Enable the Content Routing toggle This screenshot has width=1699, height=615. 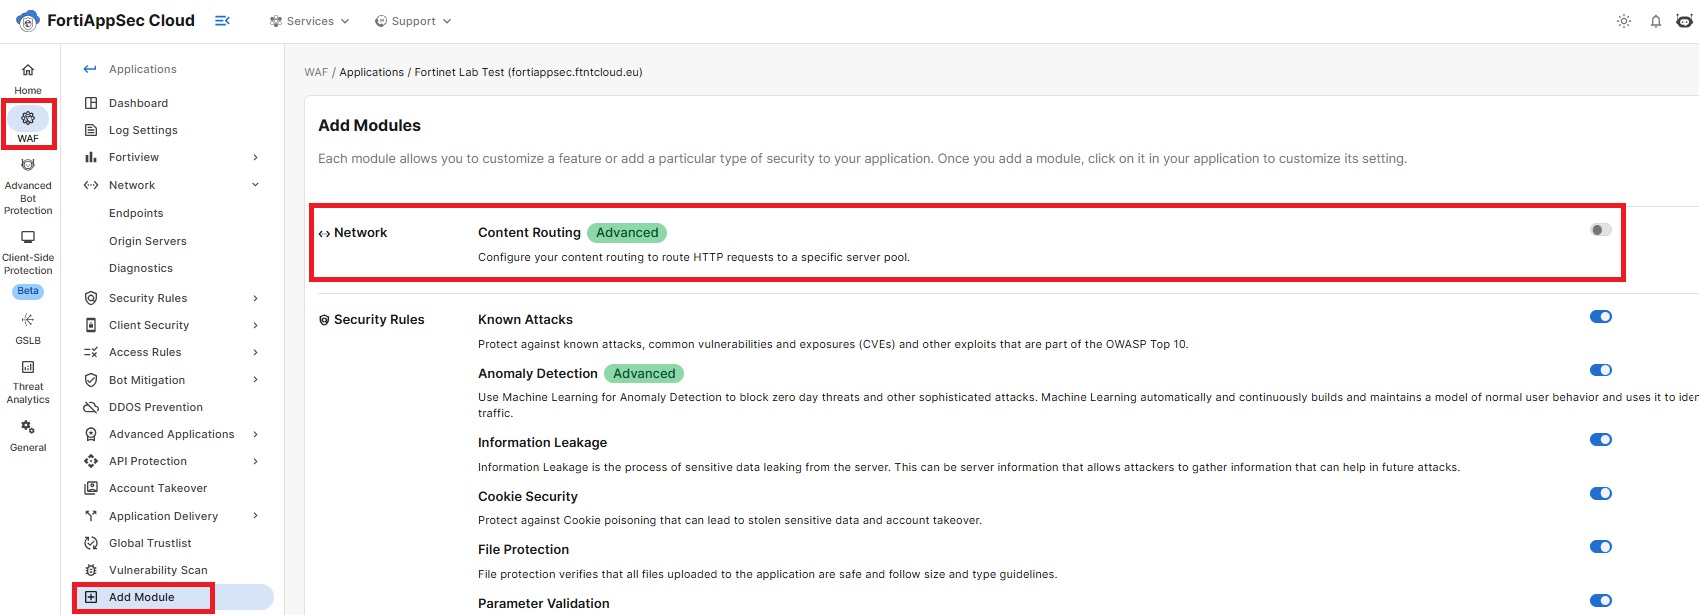(1601, 230)
